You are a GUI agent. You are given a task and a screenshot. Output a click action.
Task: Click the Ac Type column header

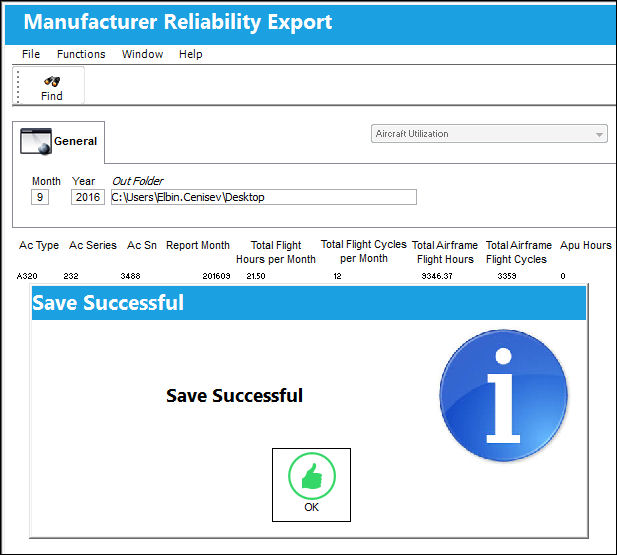coord(39,245)
